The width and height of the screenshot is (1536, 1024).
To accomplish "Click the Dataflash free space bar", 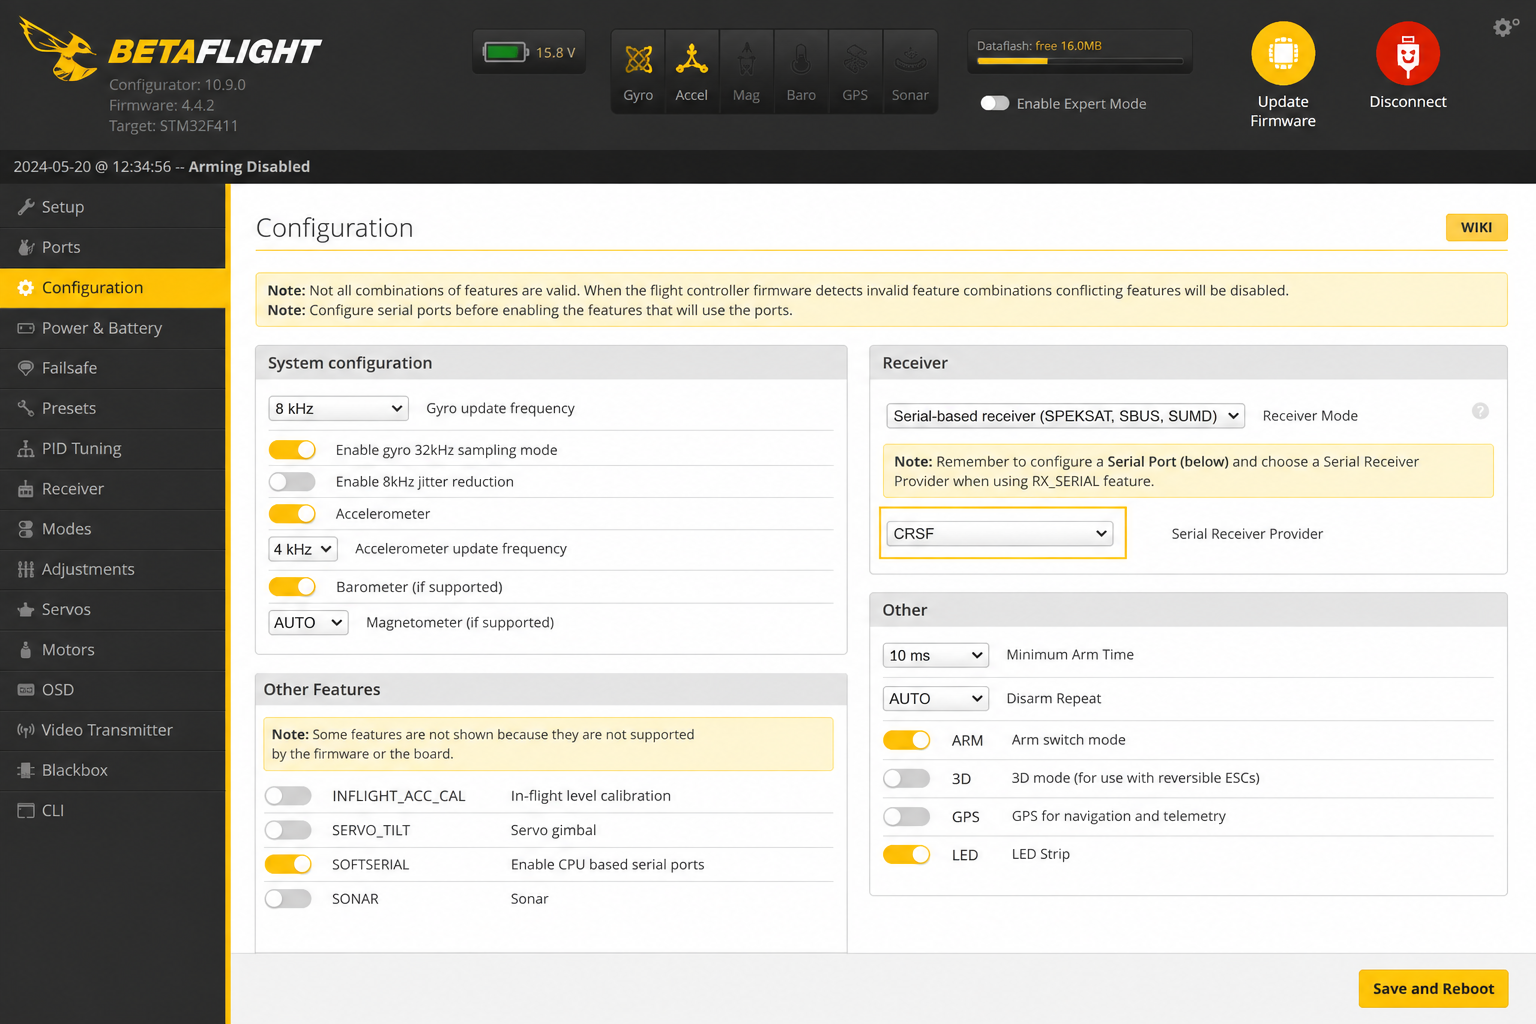I will click(x=1080, y=61).
